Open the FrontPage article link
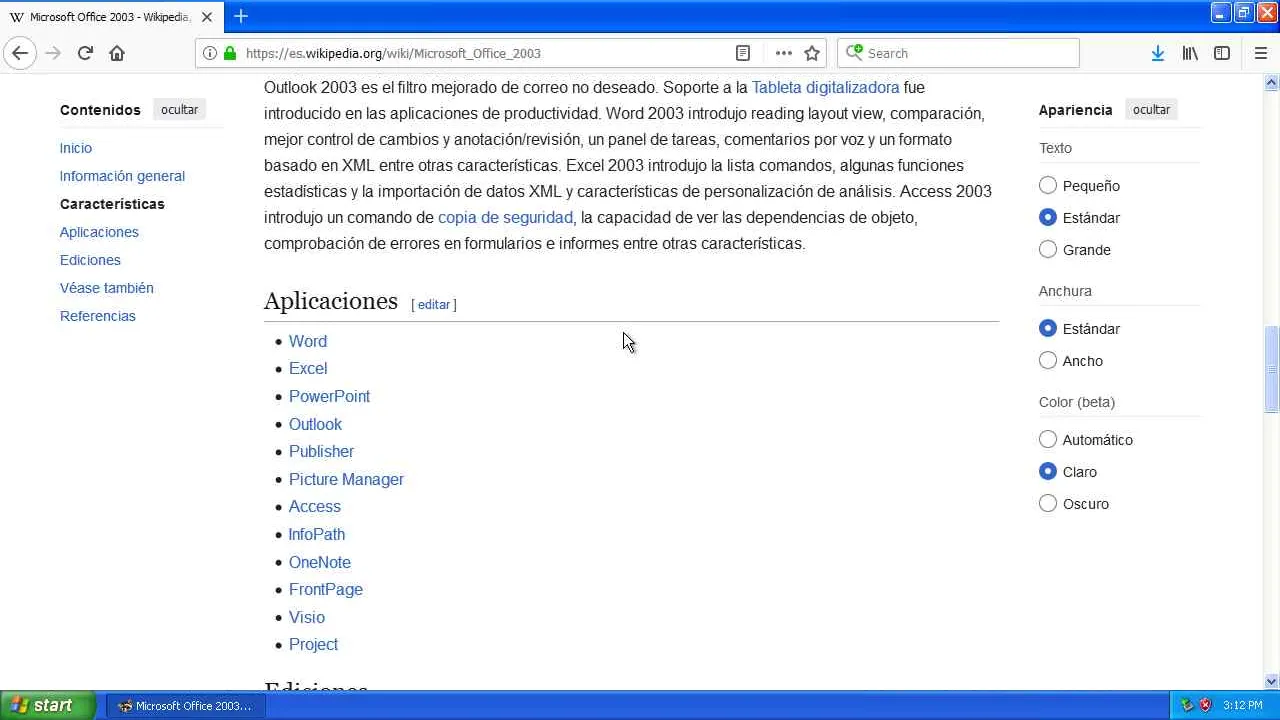 coord(326,589)
